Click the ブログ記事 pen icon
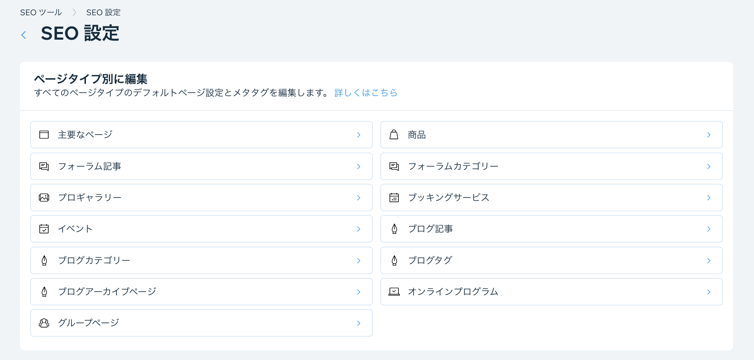Viewport: 754px width, 360px height. click(394, 229)
